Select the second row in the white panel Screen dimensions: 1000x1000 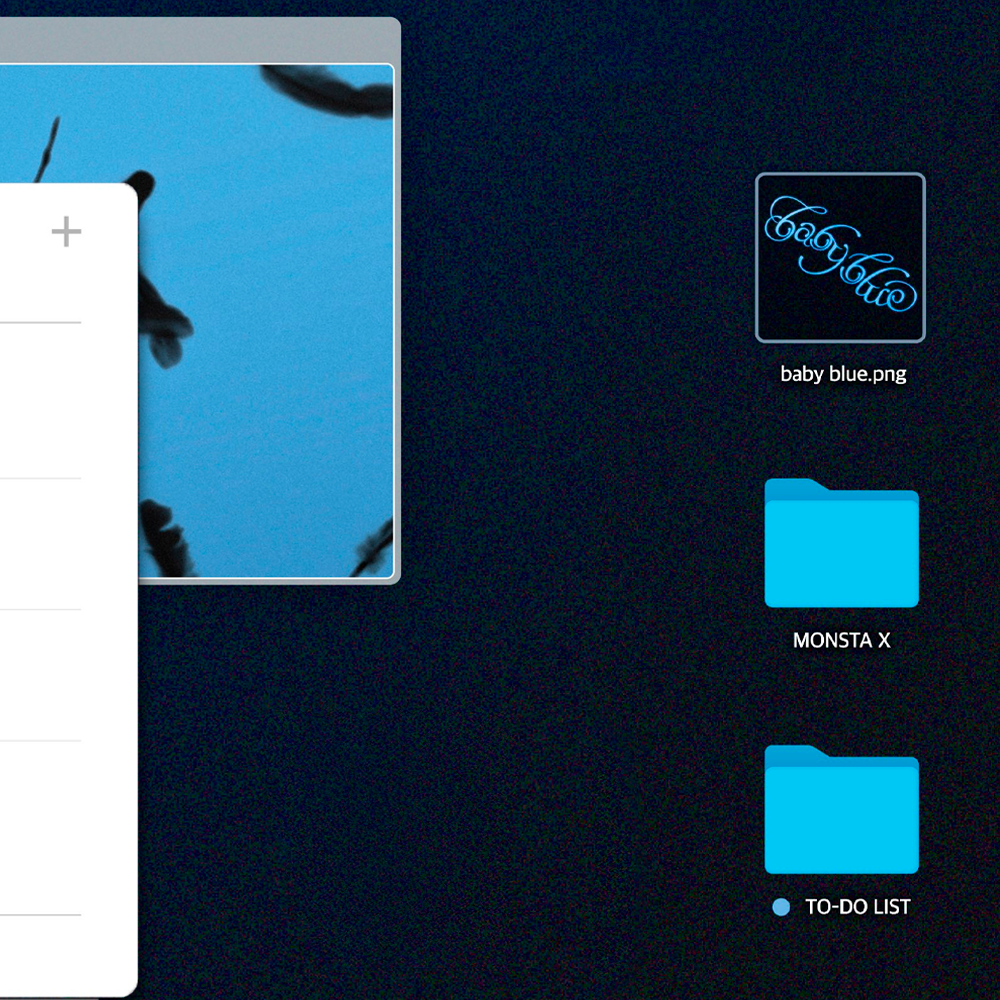click(50, 544)
